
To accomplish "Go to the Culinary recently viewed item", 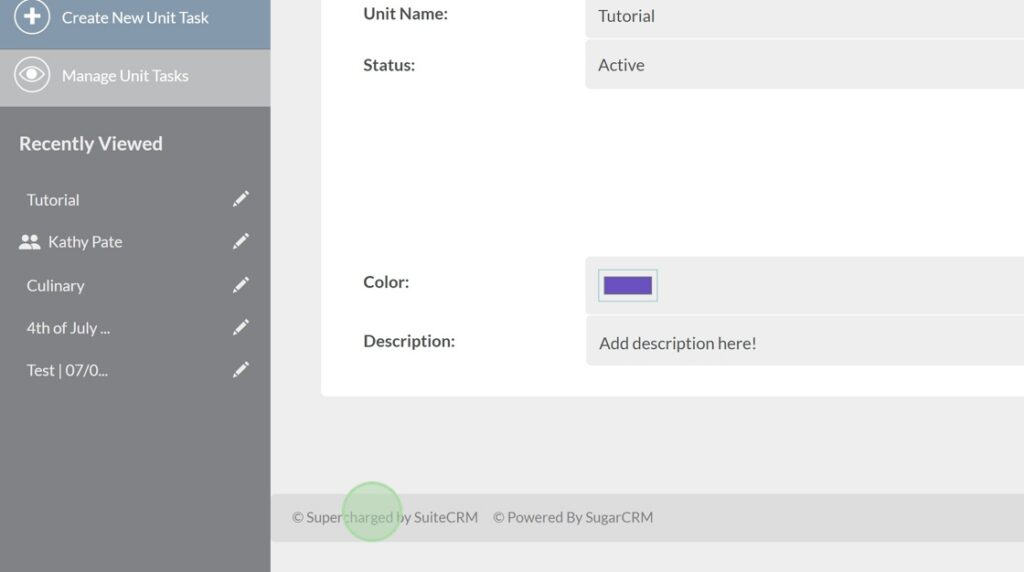I will (55, 286).
